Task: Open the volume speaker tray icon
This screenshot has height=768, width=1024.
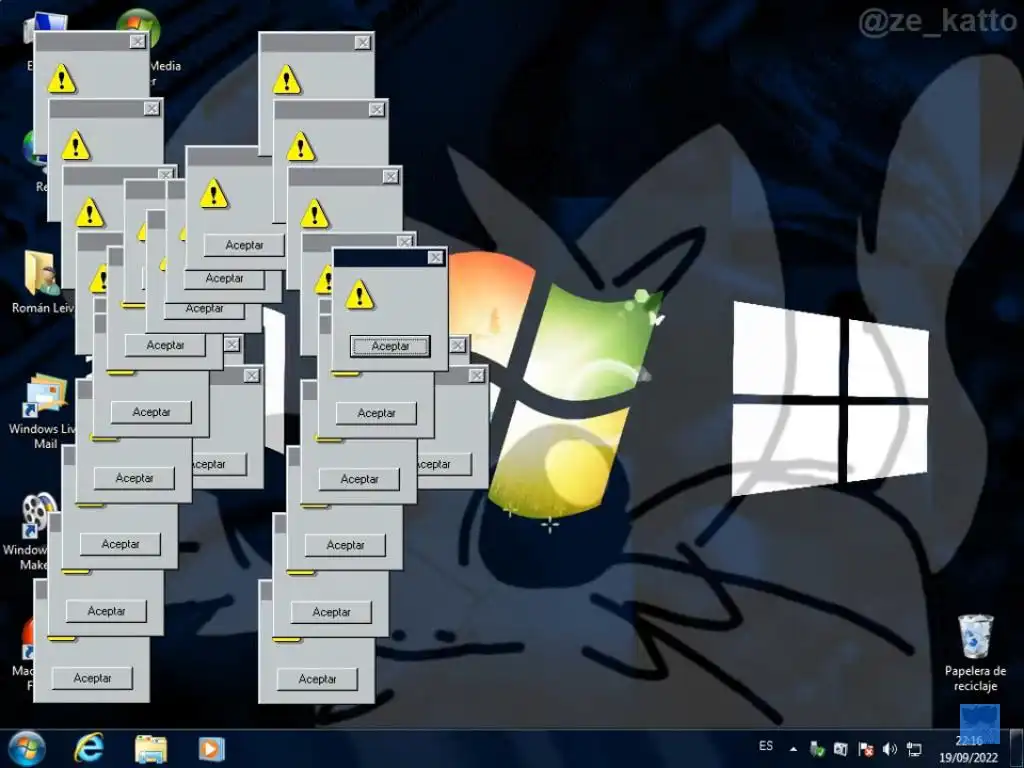Action: click(889, 749)
